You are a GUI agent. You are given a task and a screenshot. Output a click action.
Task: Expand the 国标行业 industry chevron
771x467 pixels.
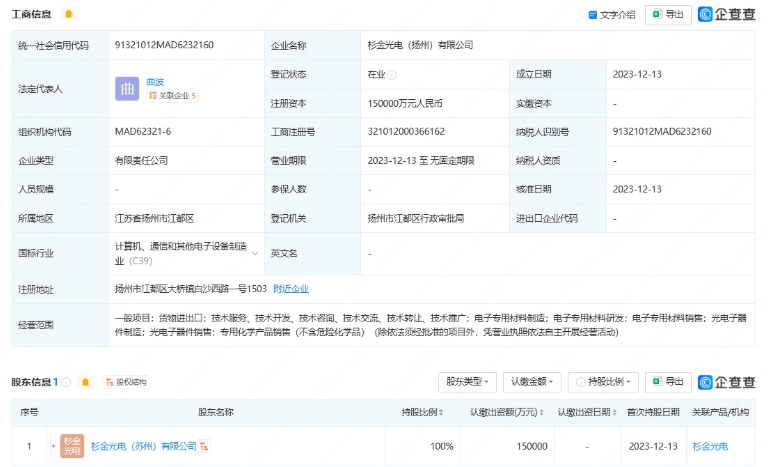[x=255, y=254]
